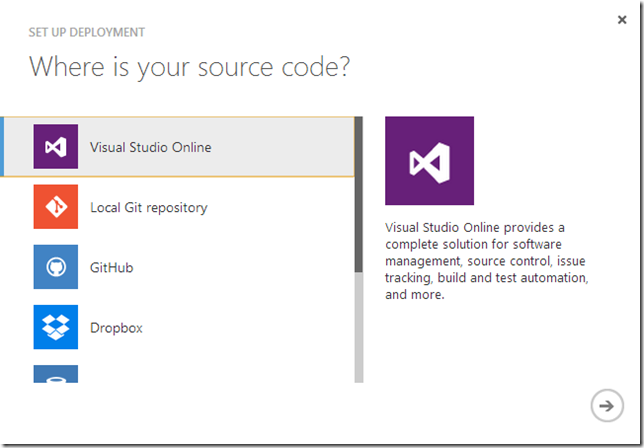Click the "SET UP DEPLOYMENT" title text
The image size is (644, 448).
point(86,33)
